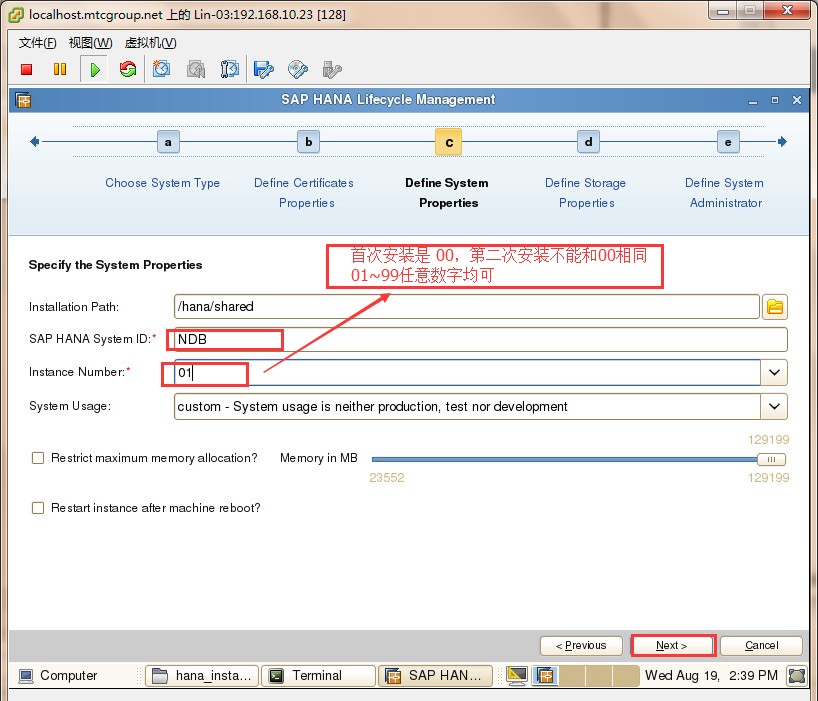Enable Restrict maximum memory allocation checkbox
Image resolution: width=818 pixels, height=701 pixels.
38,458
